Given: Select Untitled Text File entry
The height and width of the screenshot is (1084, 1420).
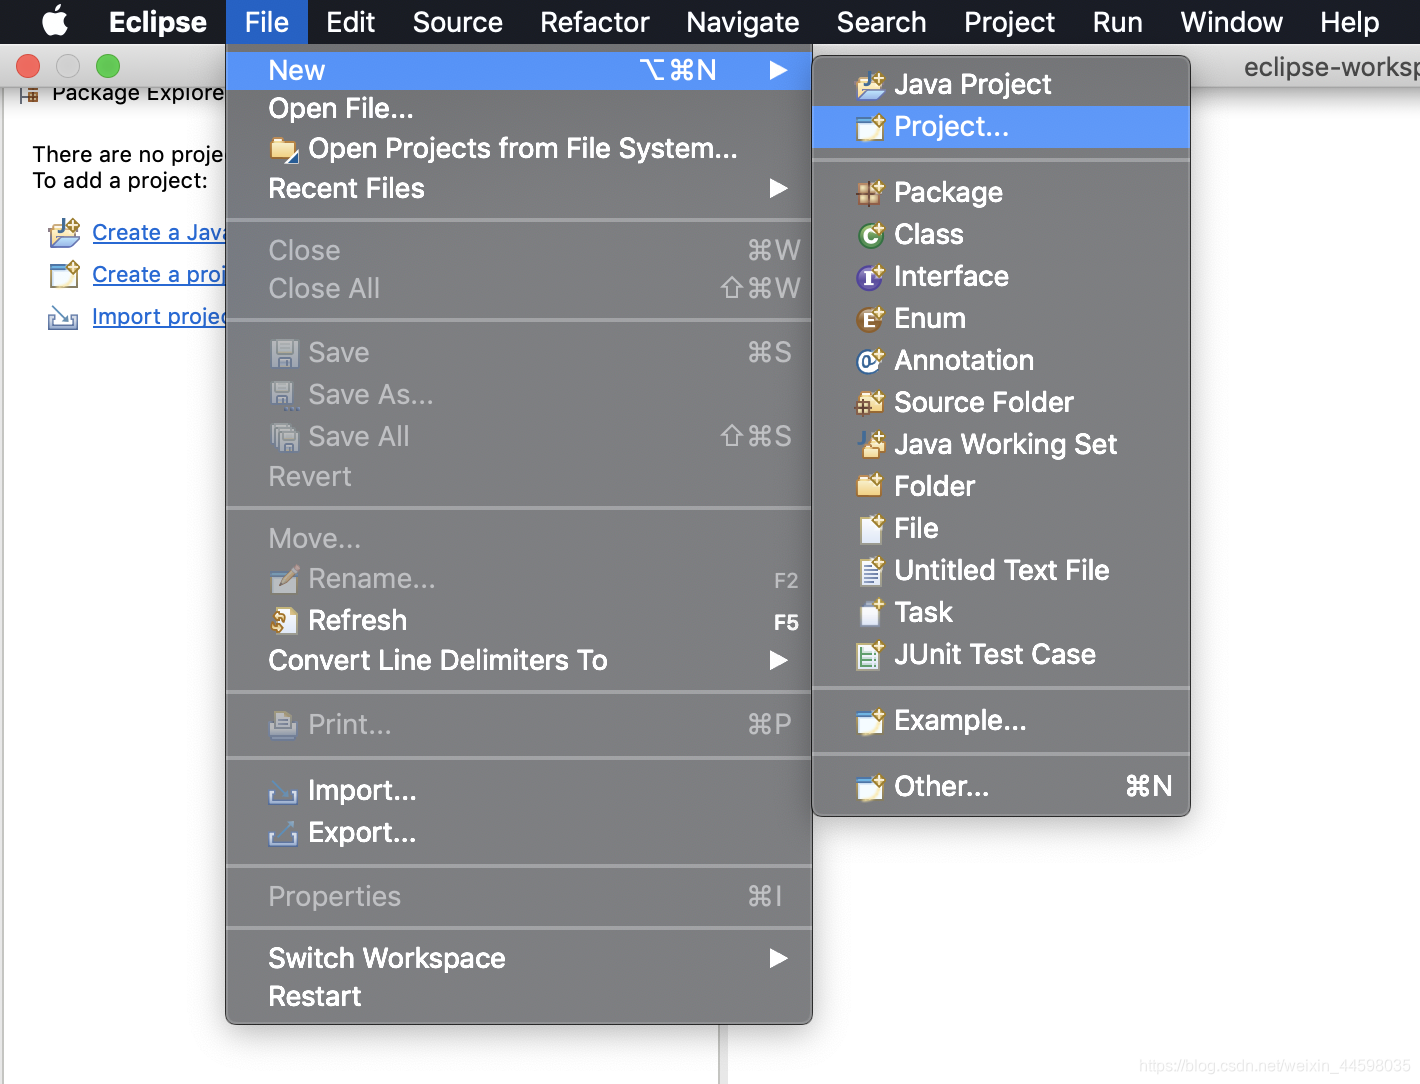Looking at the screenshot, I should [1001, 571].
